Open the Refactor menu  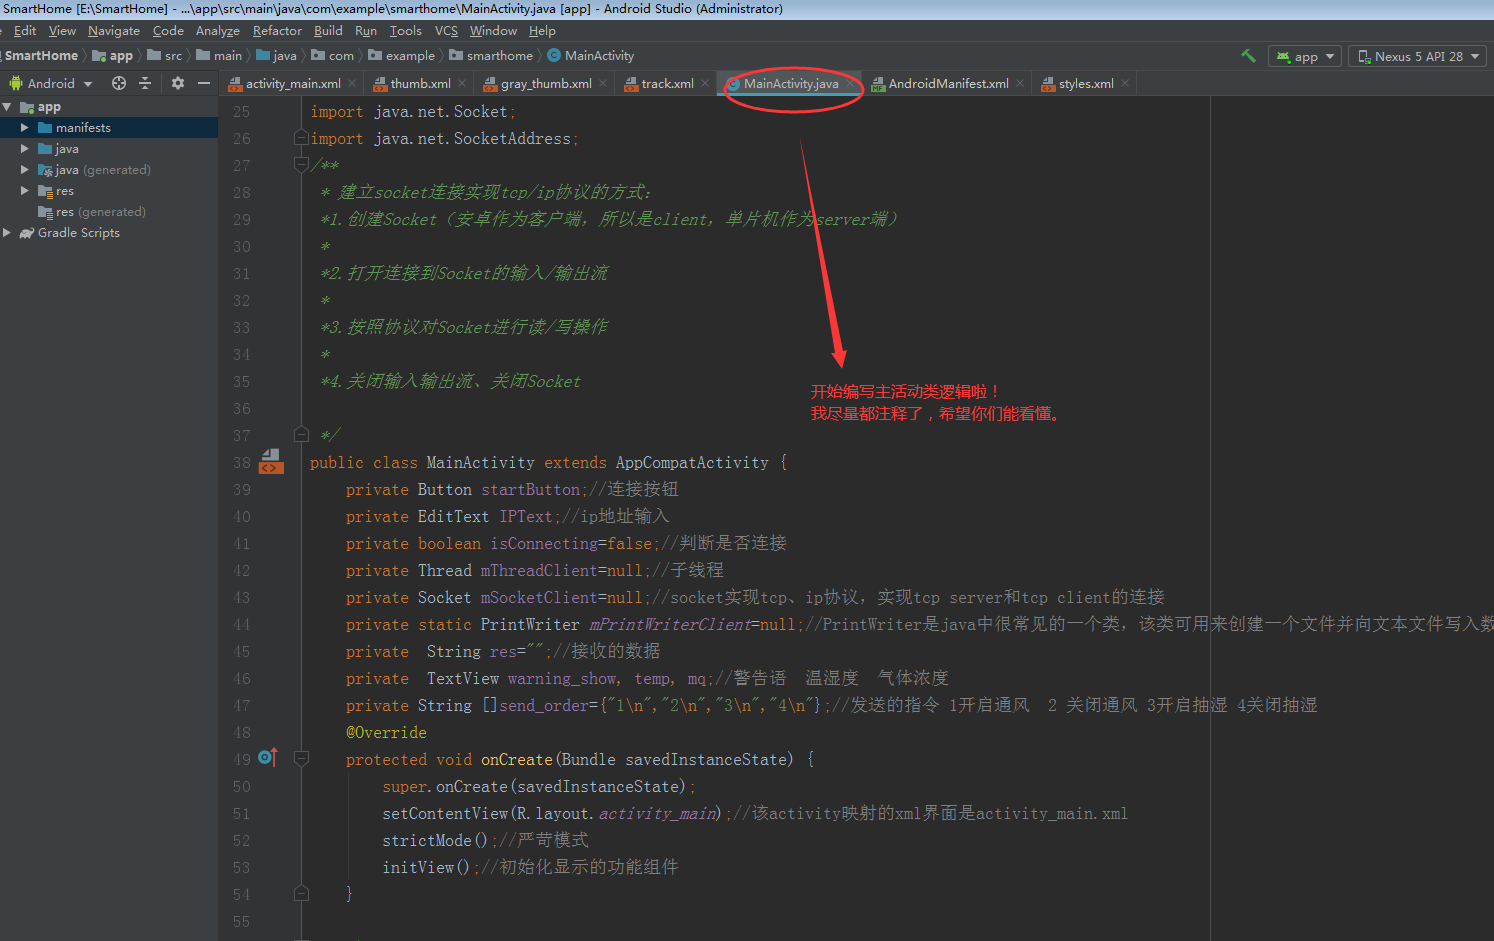[277, 30]
